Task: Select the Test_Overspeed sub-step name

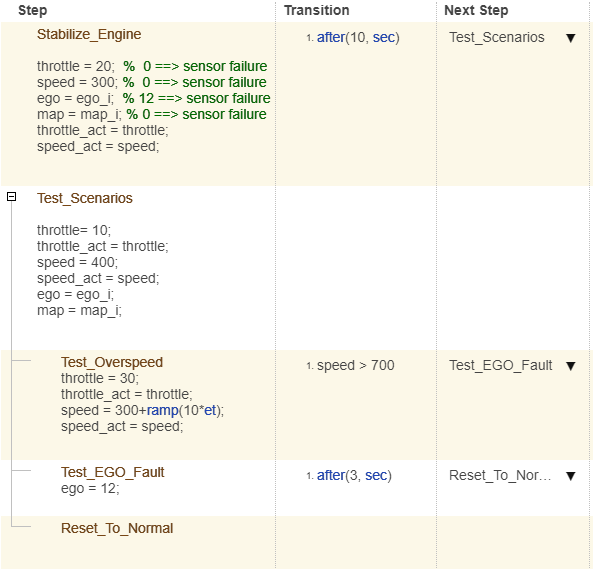Action: coord(112,362)
